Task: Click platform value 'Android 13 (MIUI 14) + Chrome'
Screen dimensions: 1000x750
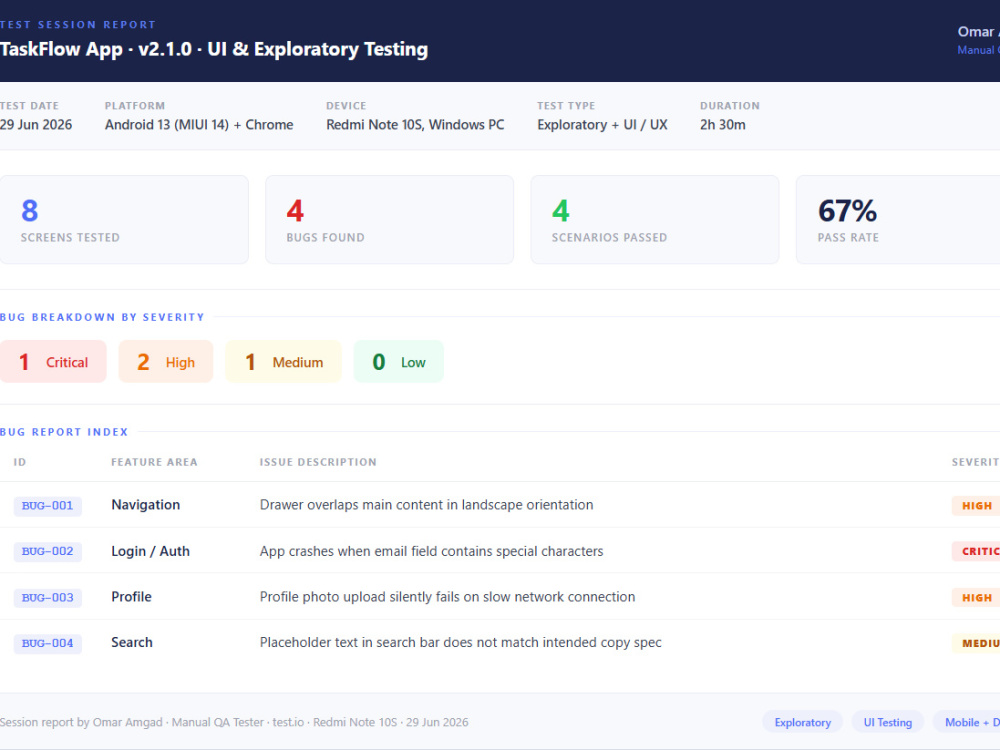Action: point(199,124)
